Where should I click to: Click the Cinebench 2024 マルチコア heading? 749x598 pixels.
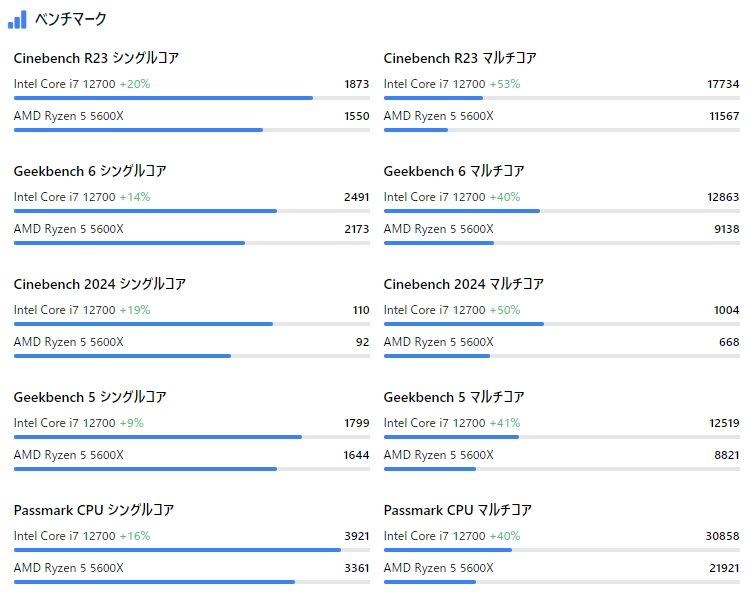tap(464, 284)
